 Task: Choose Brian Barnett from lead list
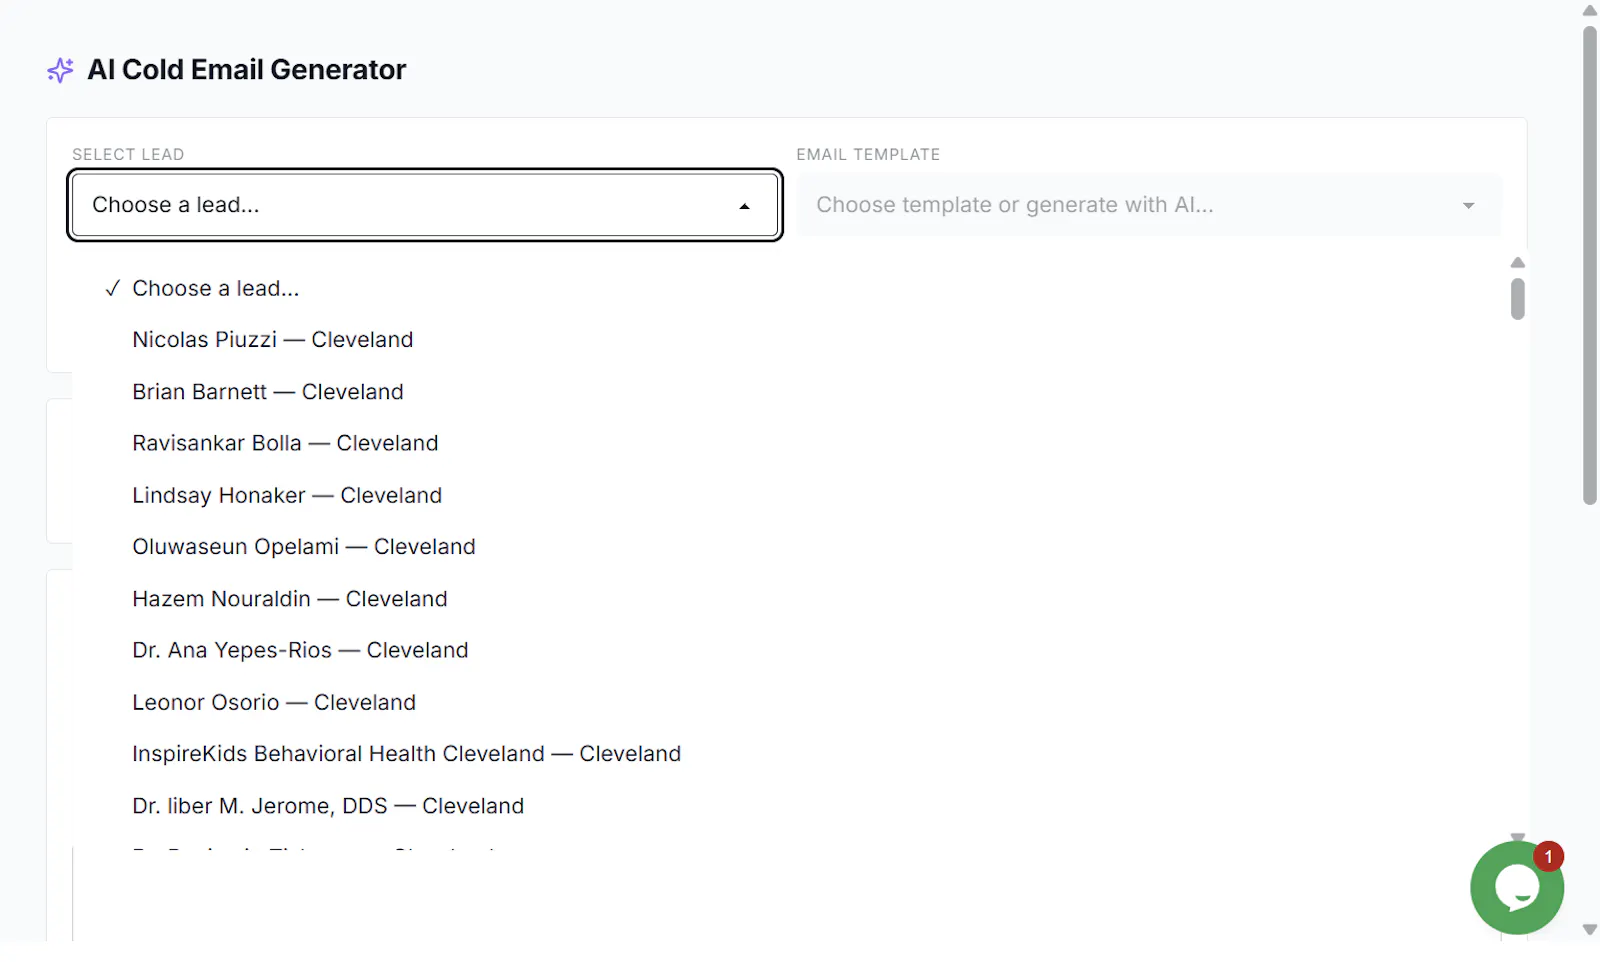(268, 392)
